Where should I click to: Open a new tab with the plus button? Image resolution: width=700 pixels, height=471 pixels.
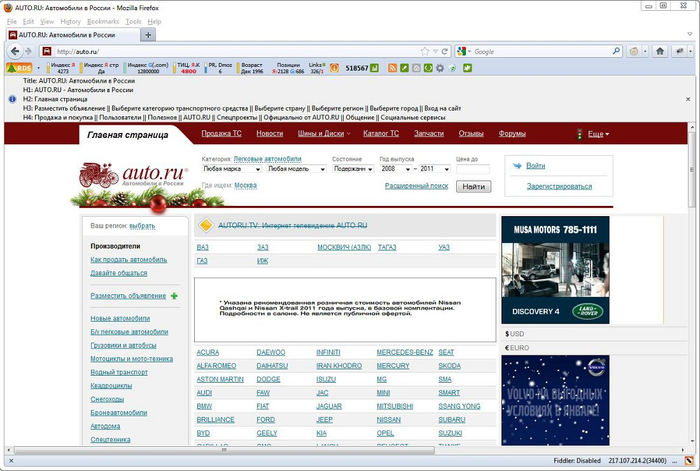coord(148,35)
